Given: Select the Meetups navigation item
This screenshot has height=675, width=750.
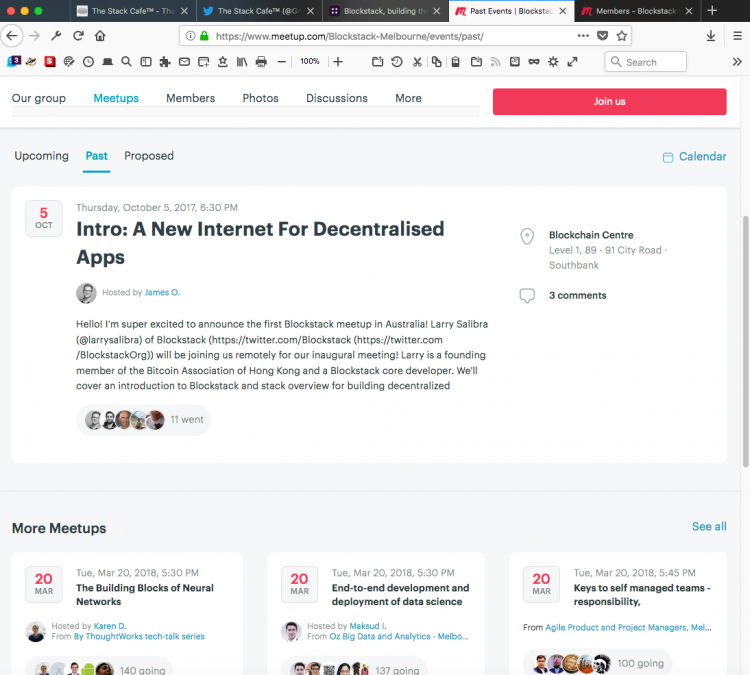Looking at the screenshot, I should [116, 98].
